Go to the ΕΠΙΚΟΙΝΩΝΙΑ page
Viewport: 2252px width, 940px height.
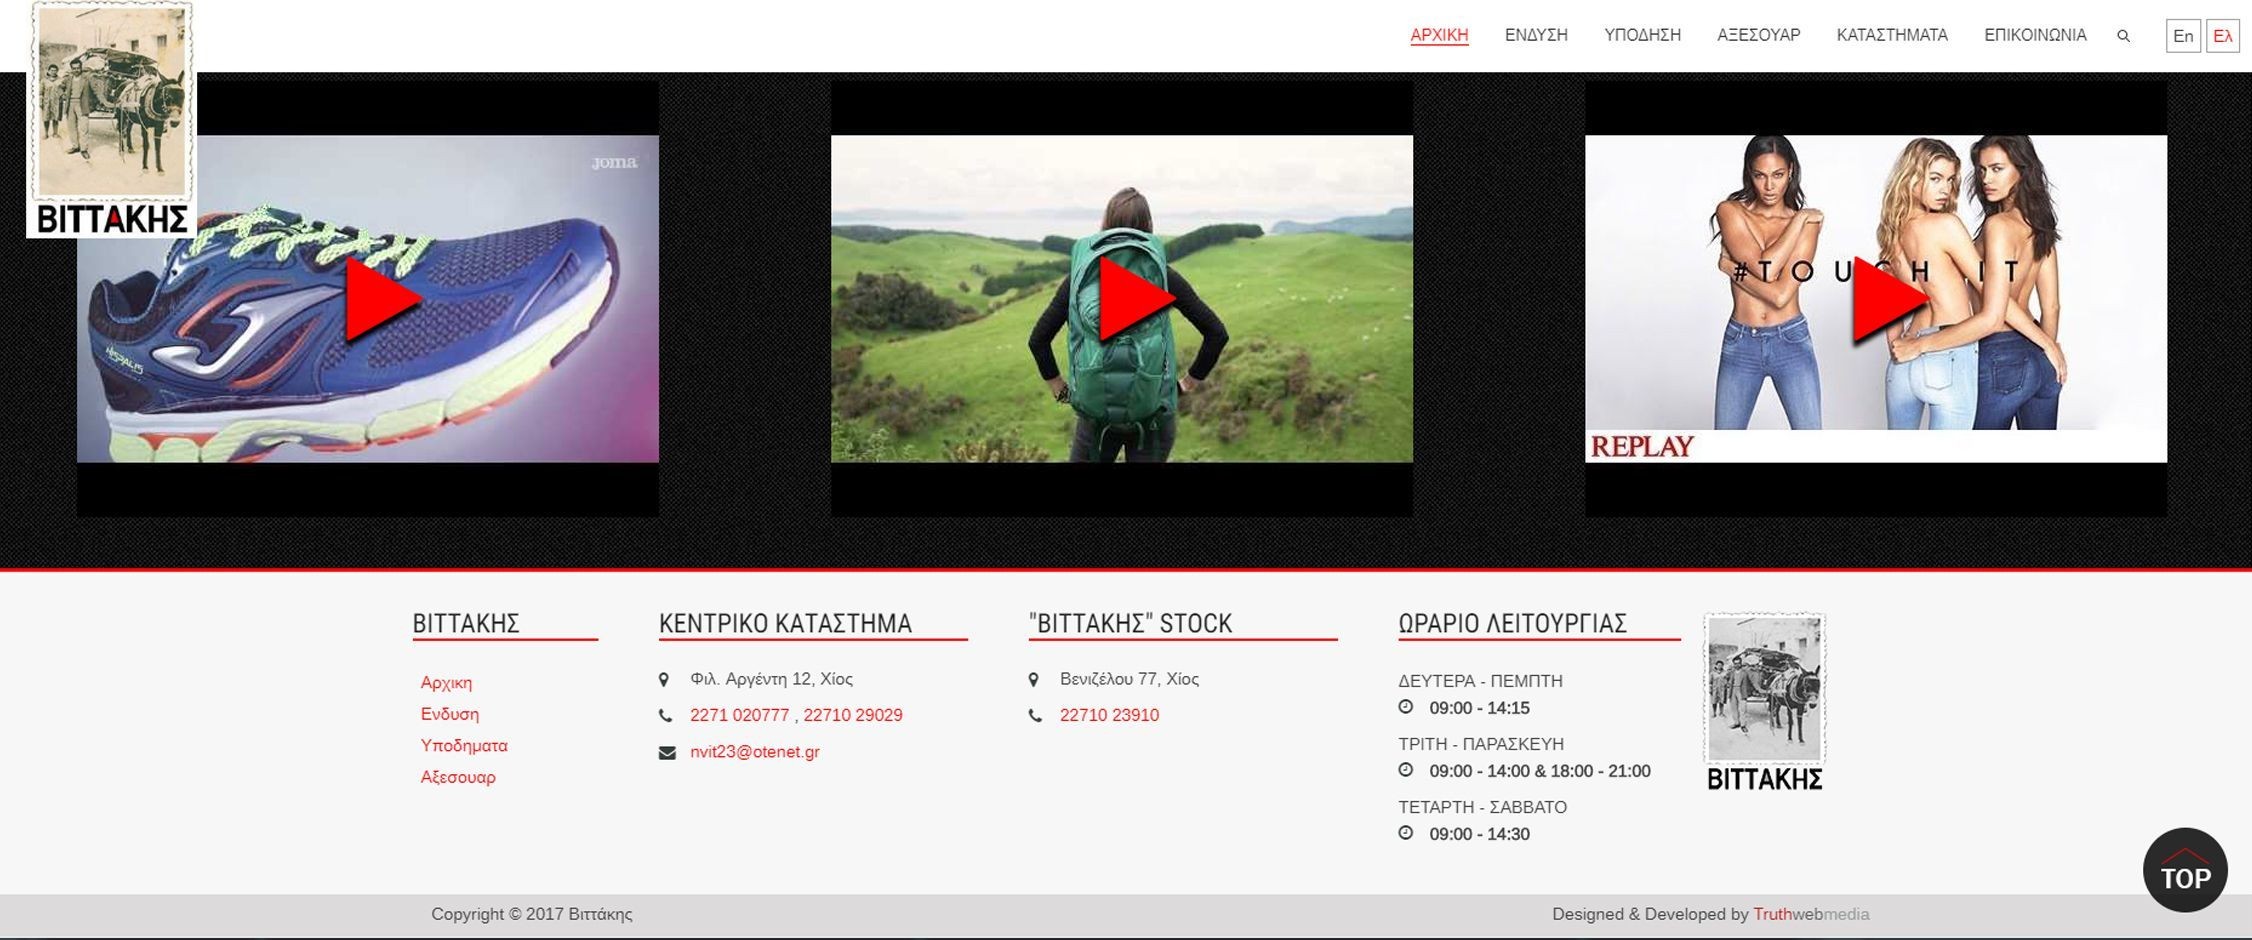click(x=2035, y=35)
